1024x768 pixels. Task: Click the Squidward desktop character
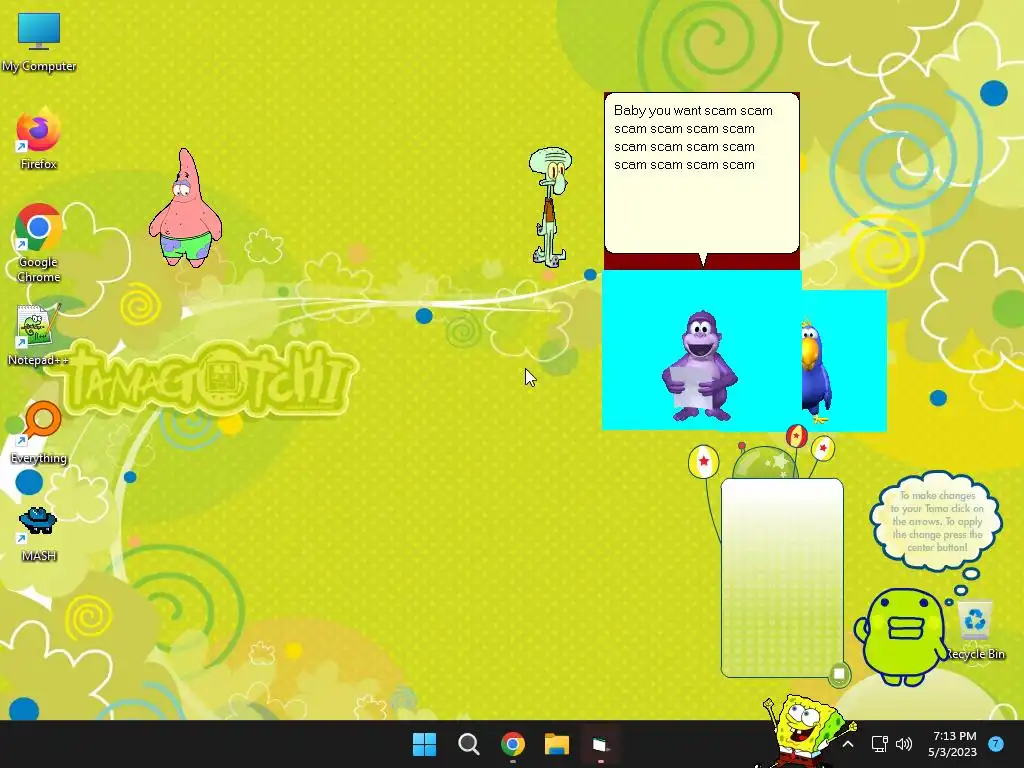(550, 206)
